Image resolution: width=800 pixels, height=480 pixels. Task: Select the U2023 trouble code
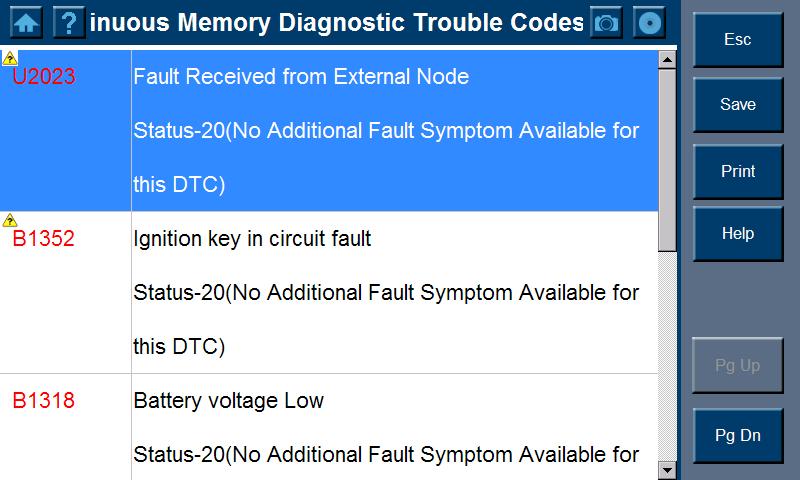(44, 77)
